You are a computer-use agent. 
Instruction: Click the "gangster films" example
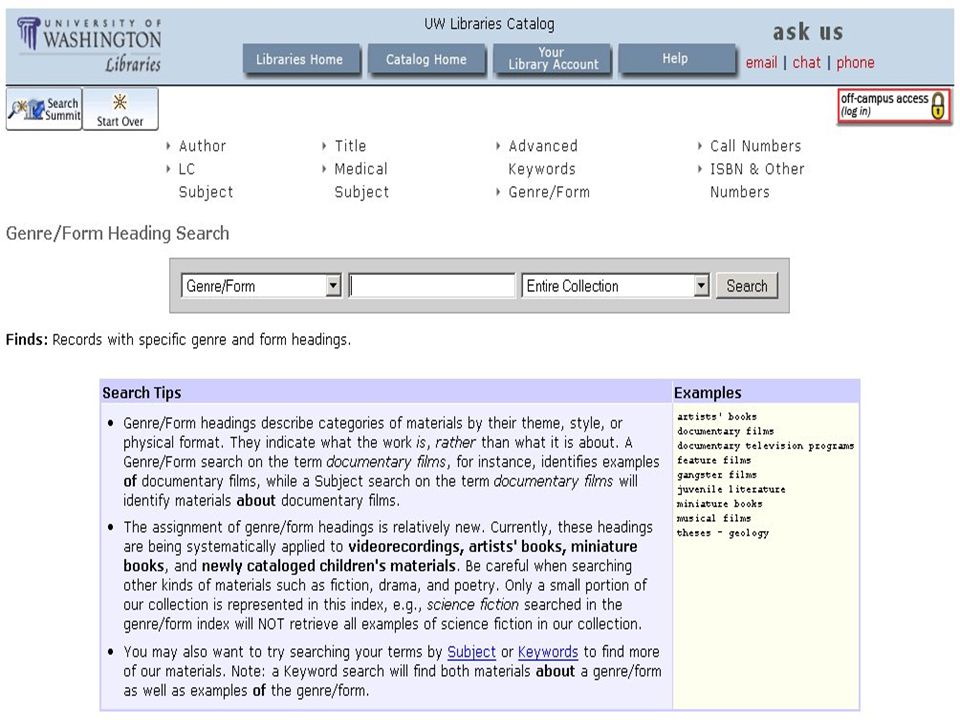tap(717, 474)
